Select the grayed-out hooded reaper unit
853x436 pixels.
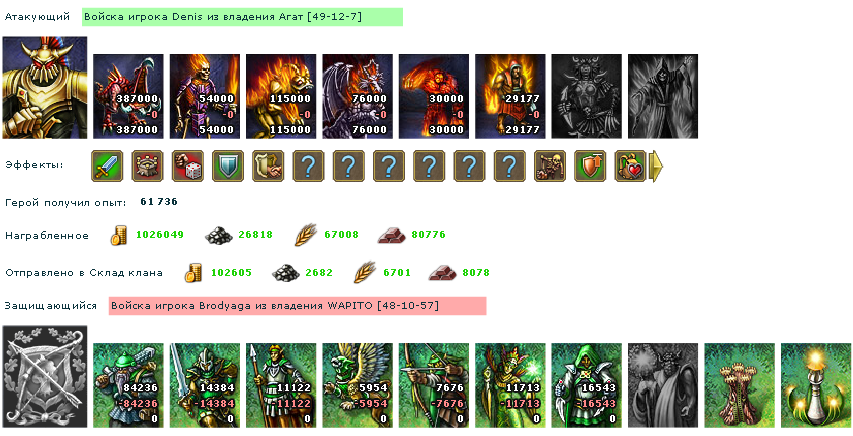pos(663,96)
